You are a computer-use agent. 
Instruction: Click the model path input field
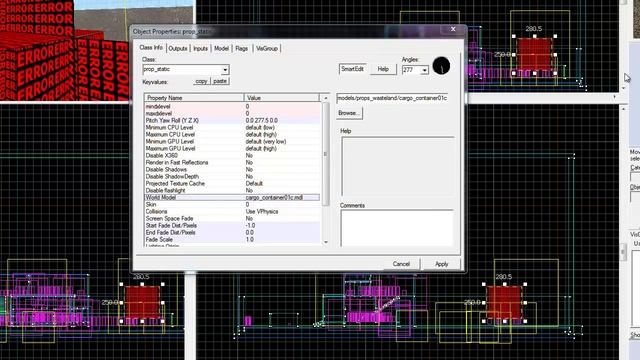click(x=392, y=98)
